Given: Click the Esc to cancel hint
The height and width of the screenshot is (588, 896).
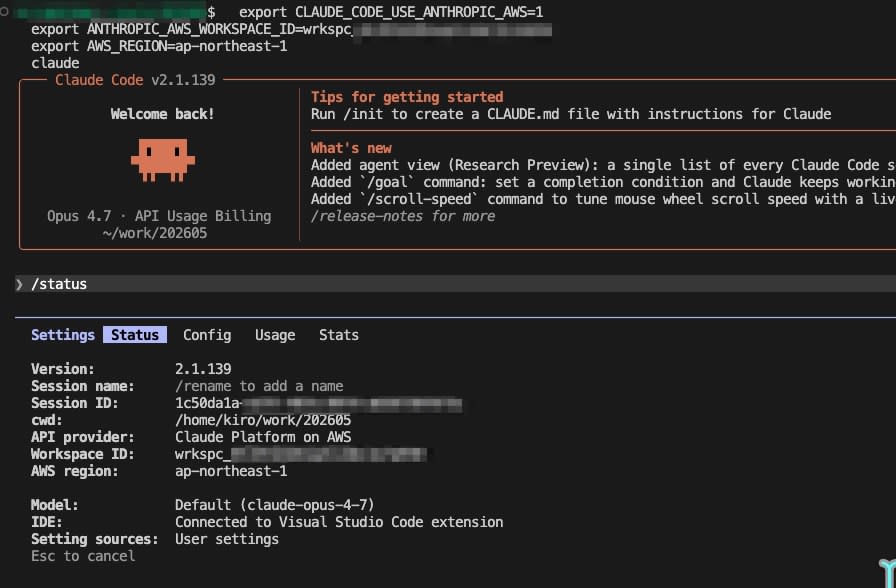Looking at the screenshot, I should [x=83, y=556].
